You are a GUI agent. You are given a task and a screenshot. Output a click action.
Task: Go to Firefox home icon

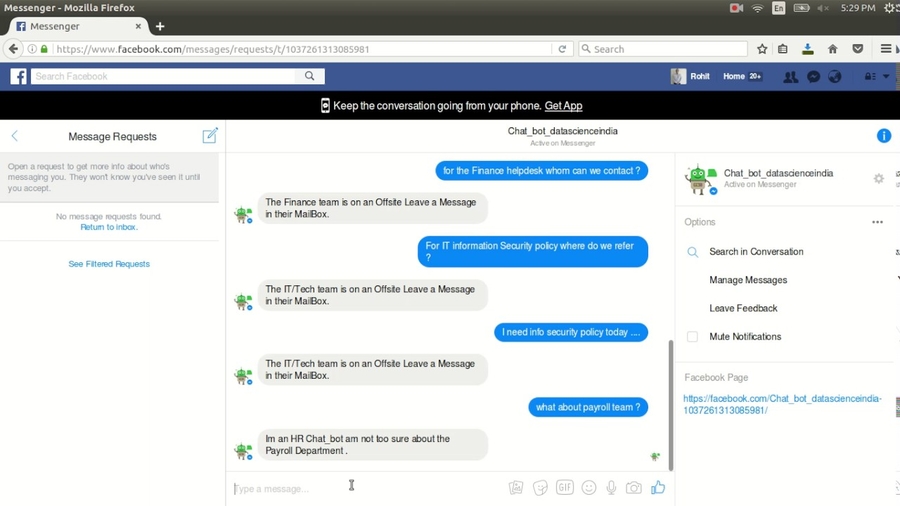click(x=832, y=49)
